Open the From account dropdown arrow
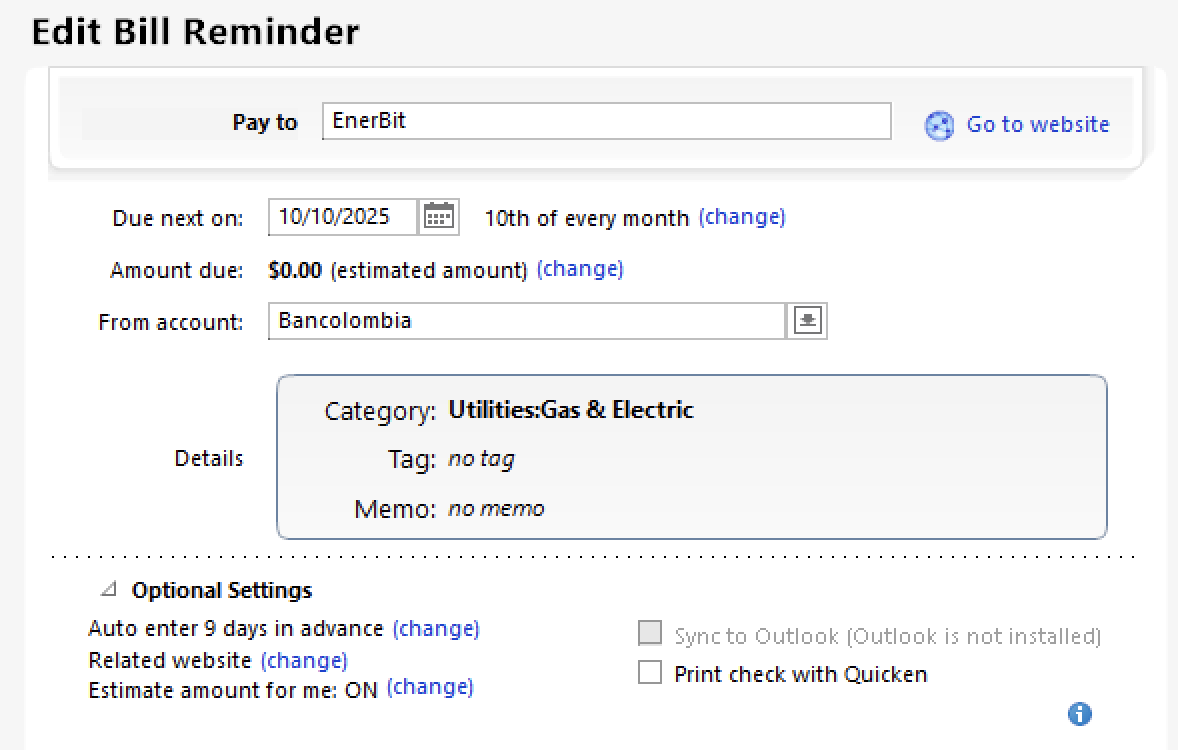The image size is (1178, 750). (807, 321)
